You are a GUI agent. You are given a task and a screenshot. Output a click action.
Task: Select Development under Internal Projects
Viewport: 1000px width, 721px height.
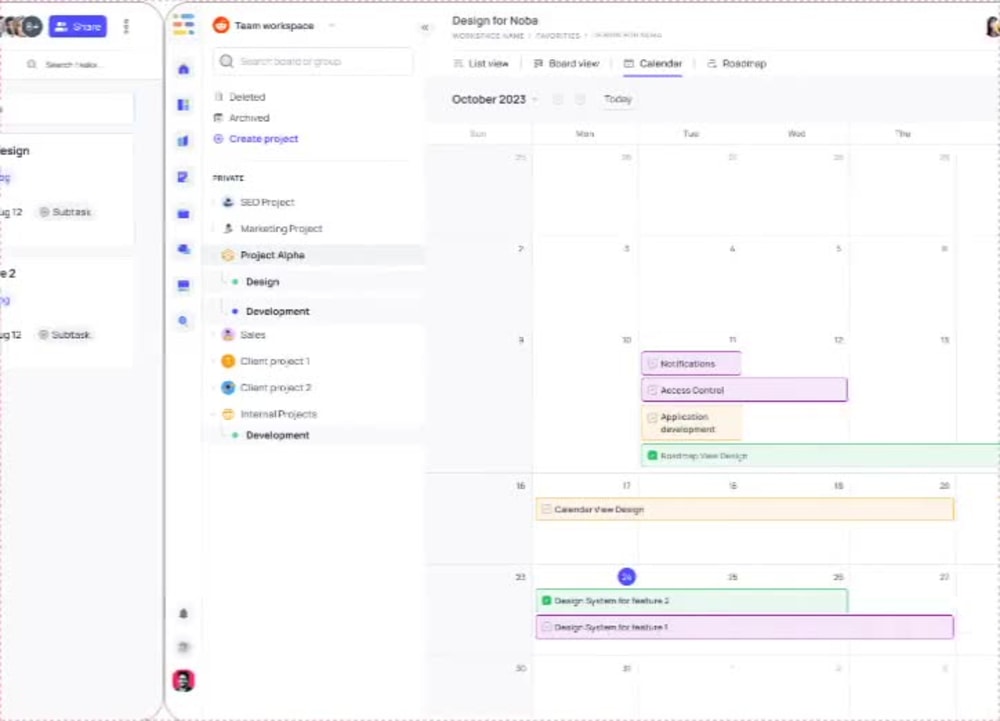point(277,435)
